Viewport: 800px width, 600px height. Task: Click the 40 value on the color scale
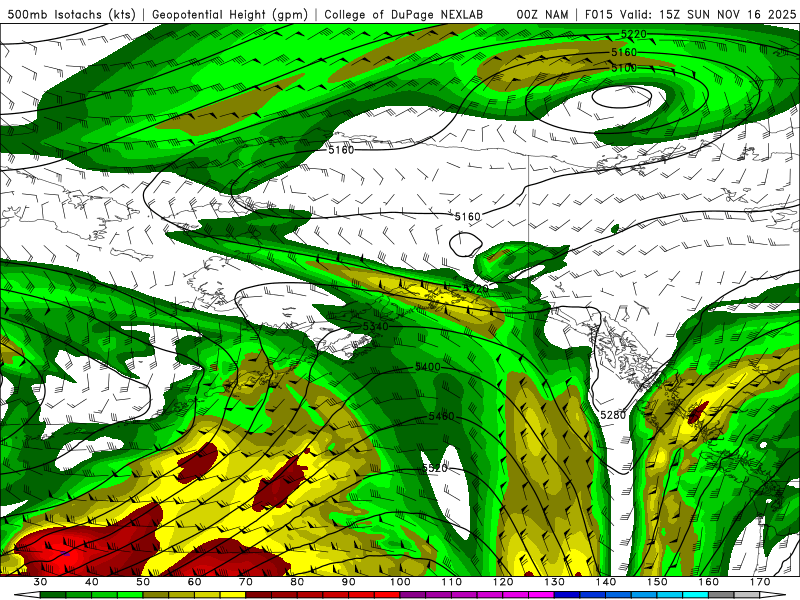pyautogui.click(x=92, y=582)
